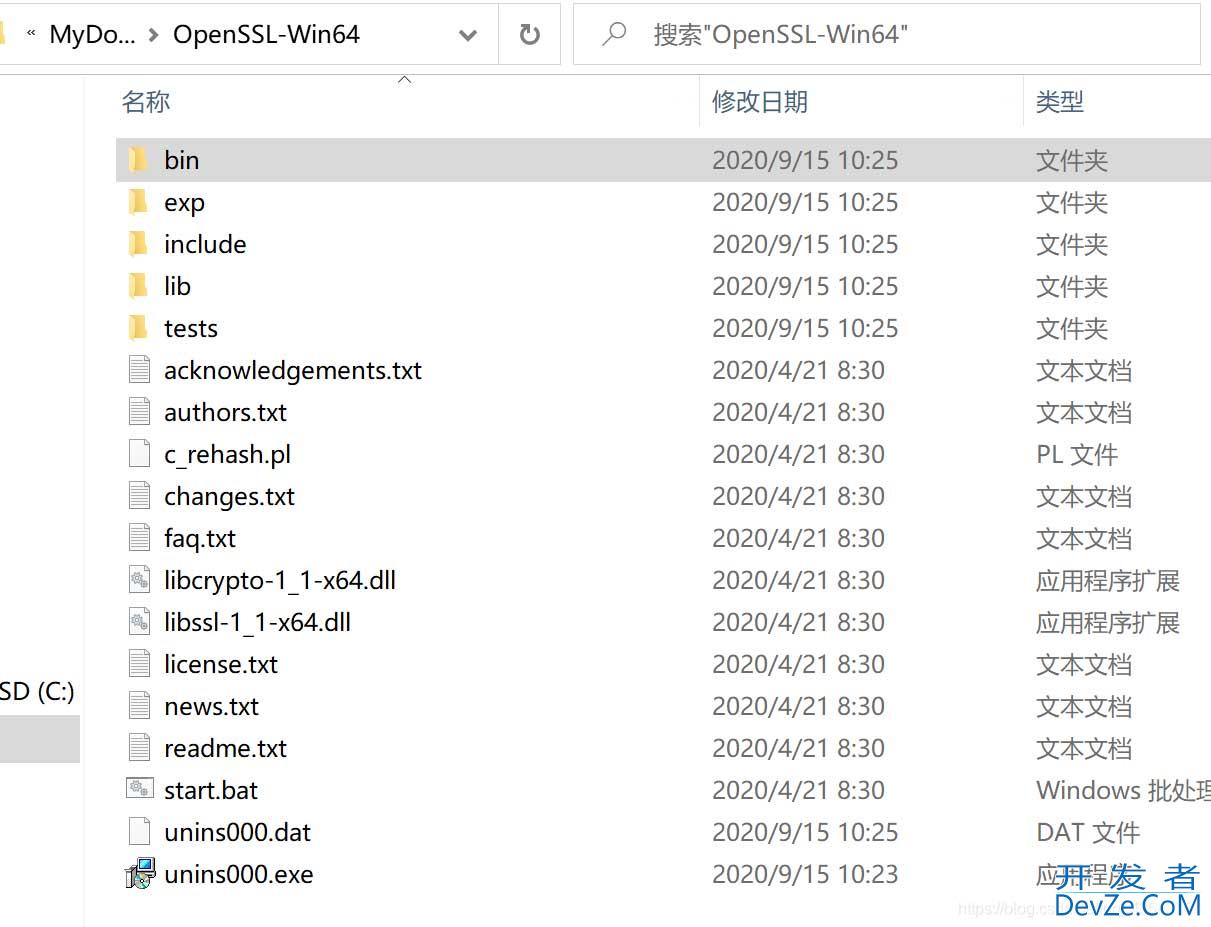Click MyDo... breadcrumb in address bar
Viewport: 1211px width, 927px height.
(92, 35)
